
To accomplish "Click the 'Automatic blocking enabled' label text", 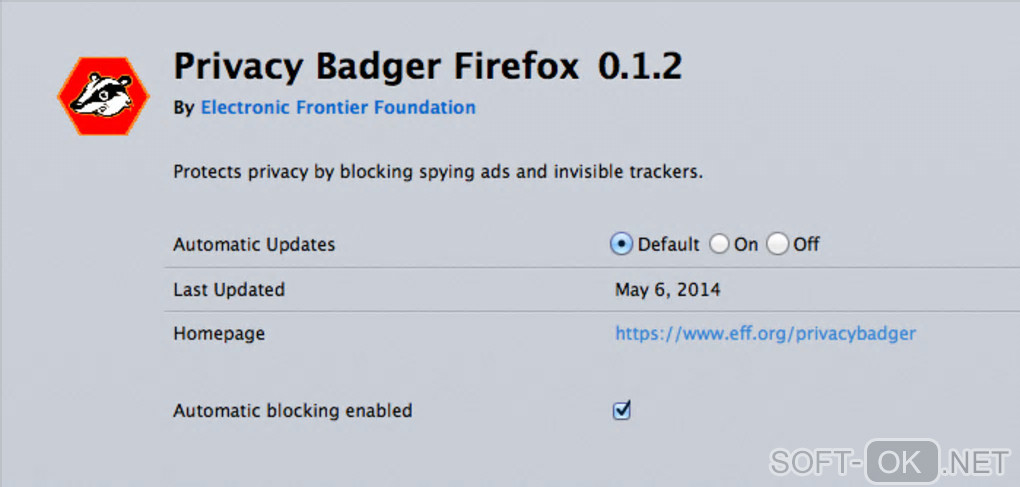I will click(x=292, y=410).
